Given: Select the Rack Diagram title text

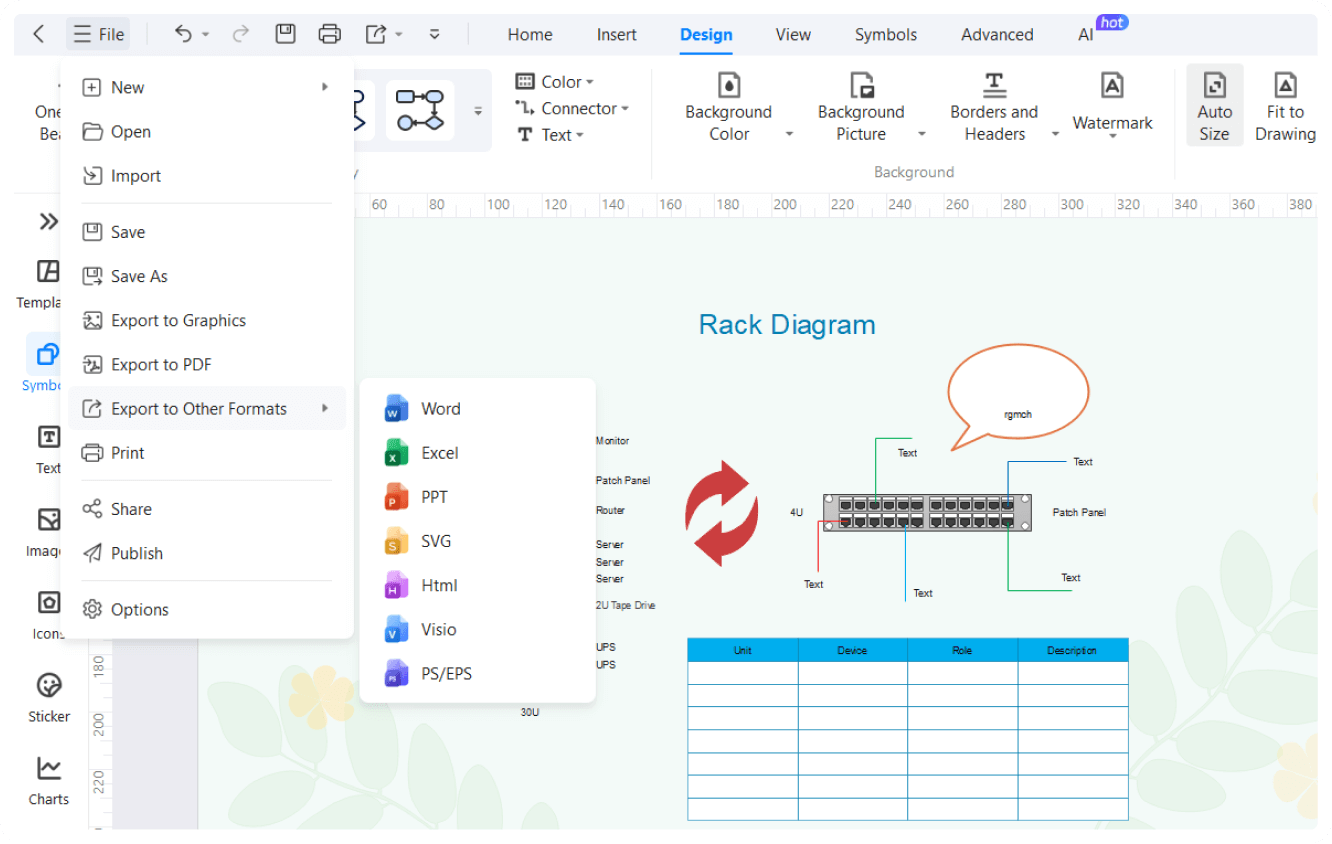Looking at the screenshot, I should click(787, 325).
